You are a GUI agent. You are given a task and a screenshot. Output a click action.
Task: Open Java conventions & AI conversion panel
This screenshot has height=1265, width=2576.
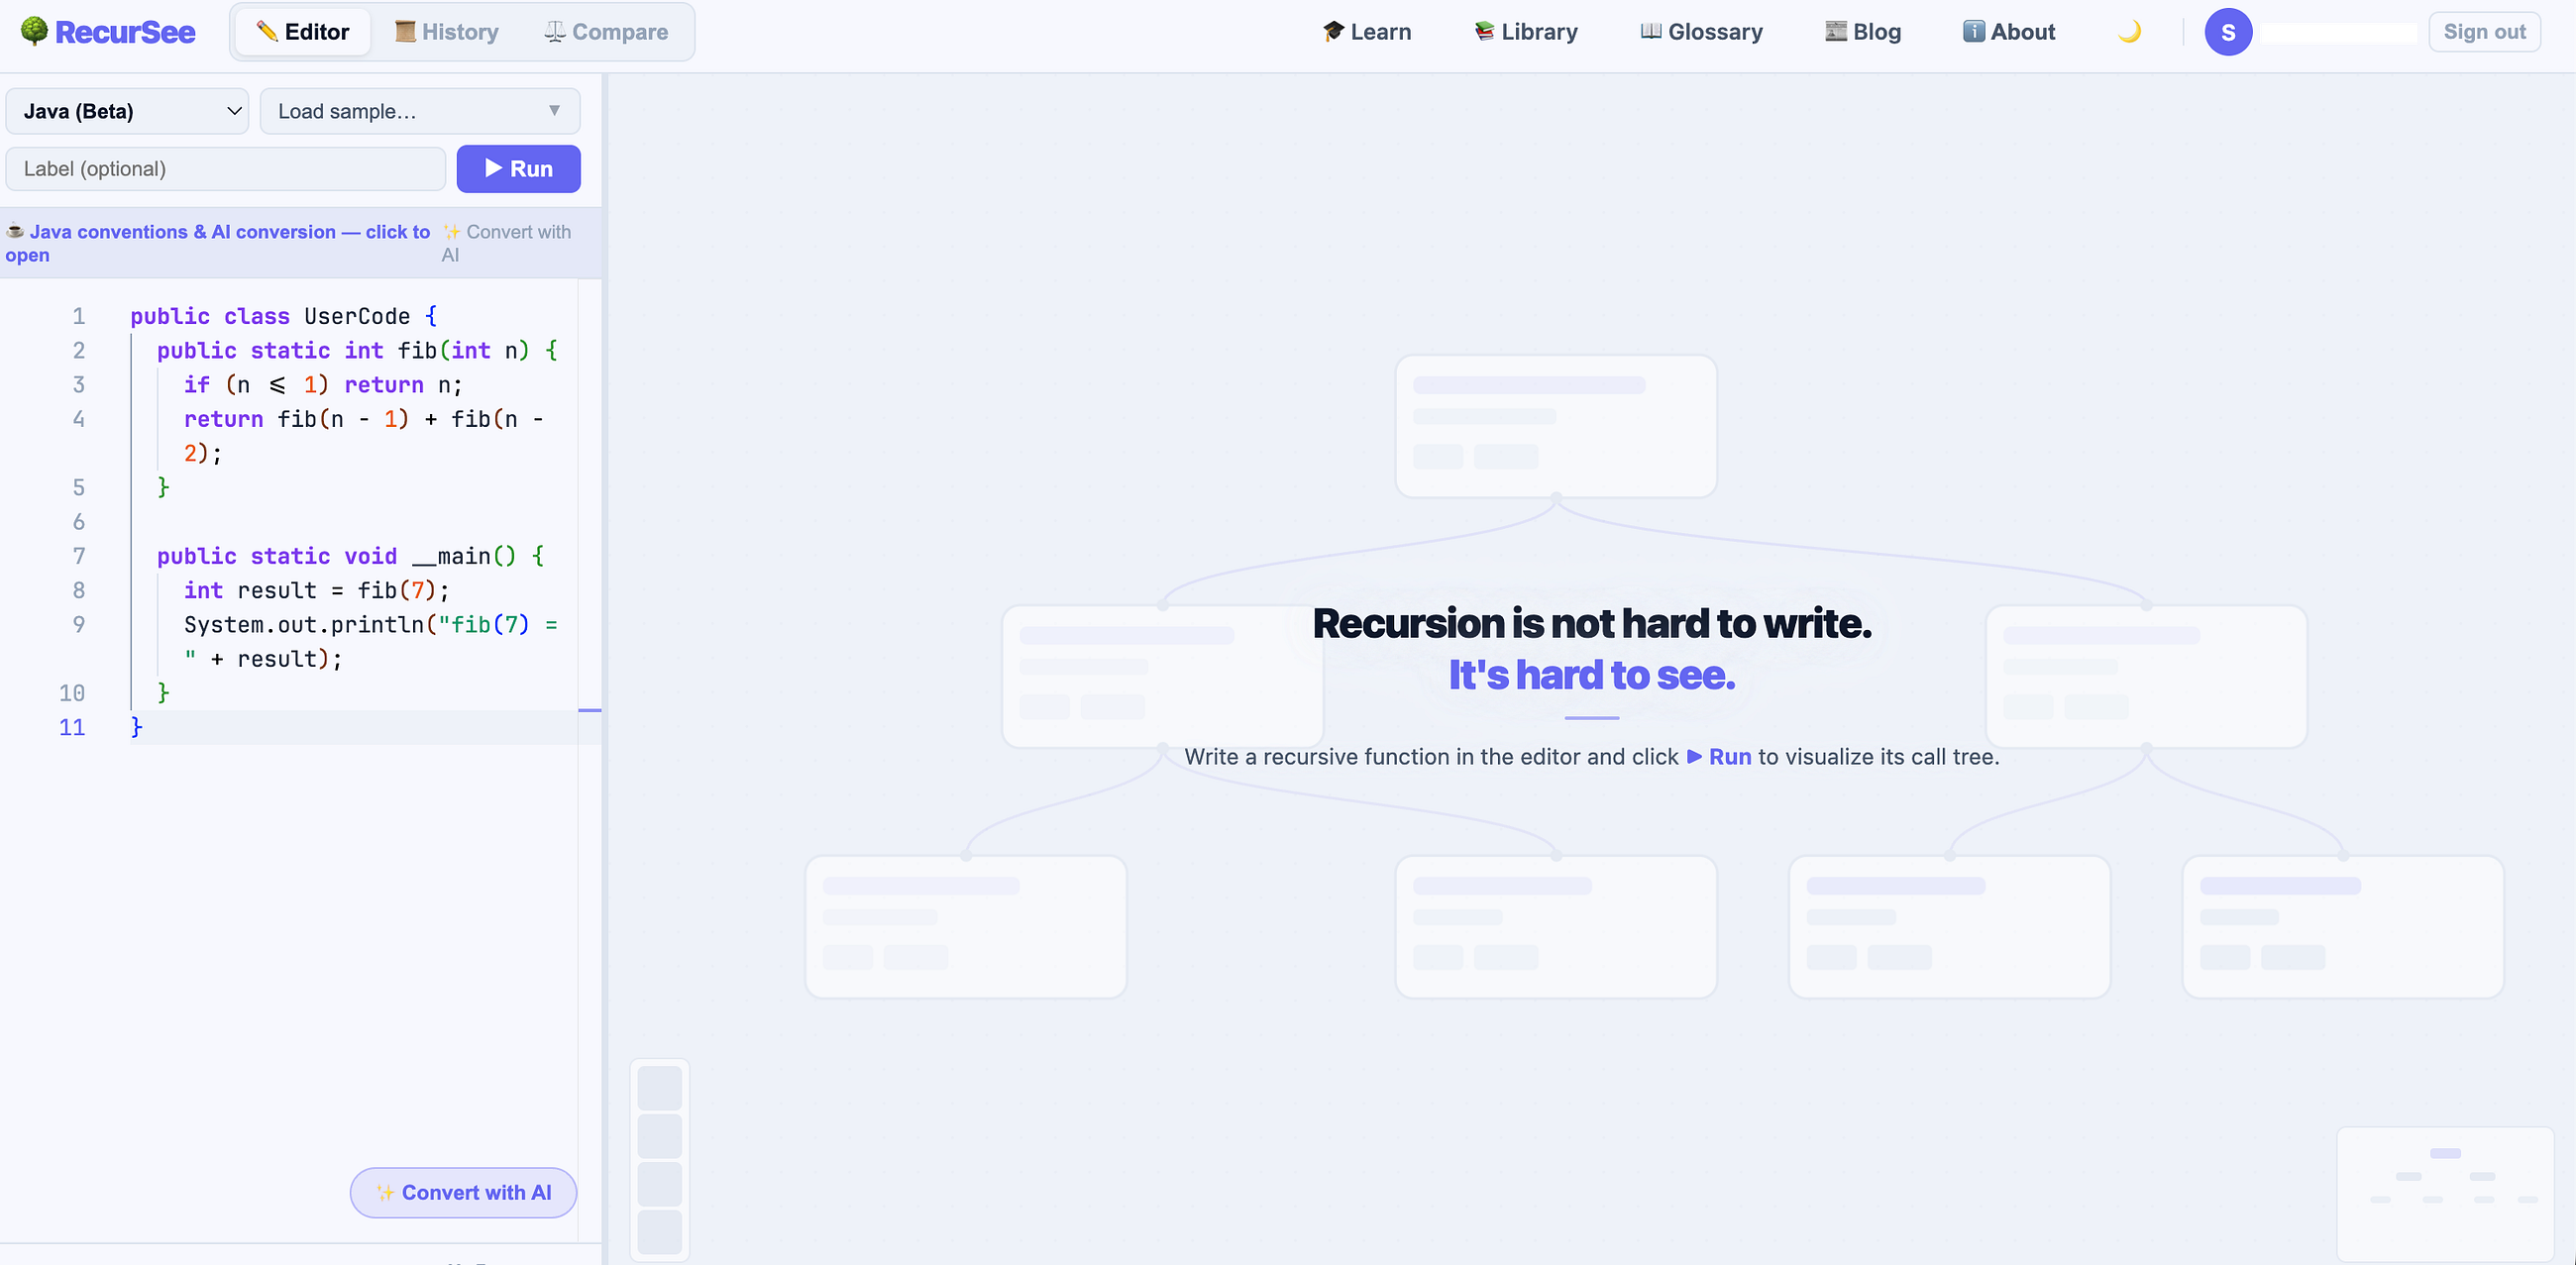pos(217,243)
